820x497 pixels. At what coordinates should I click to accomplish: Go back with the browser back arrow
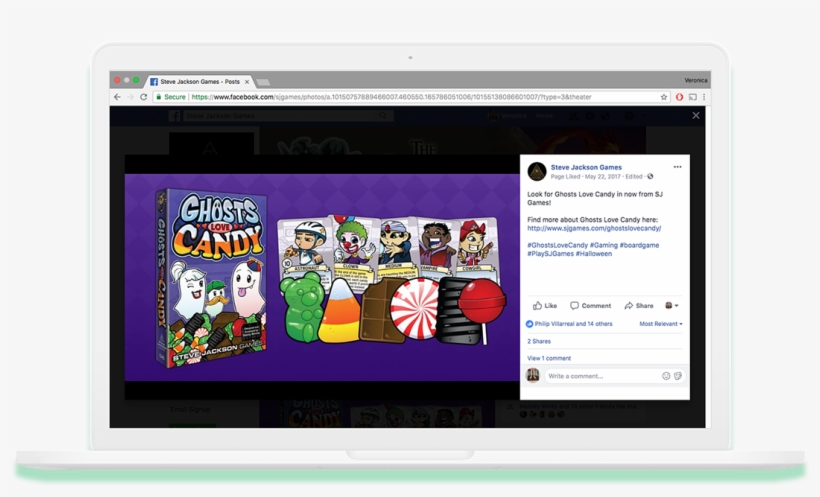[117, 97]
